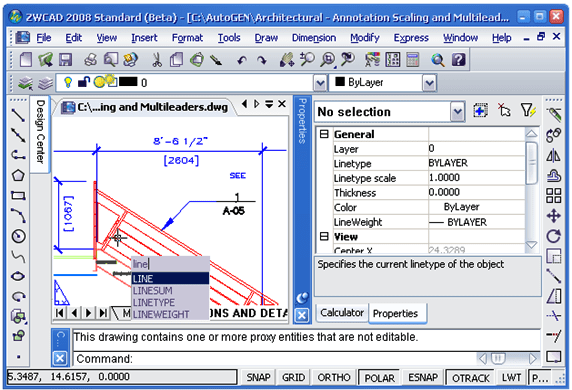Choose the Circle tool in left toolbar
The width and height of the screenshot is (572, 390).
pos(18,236)
